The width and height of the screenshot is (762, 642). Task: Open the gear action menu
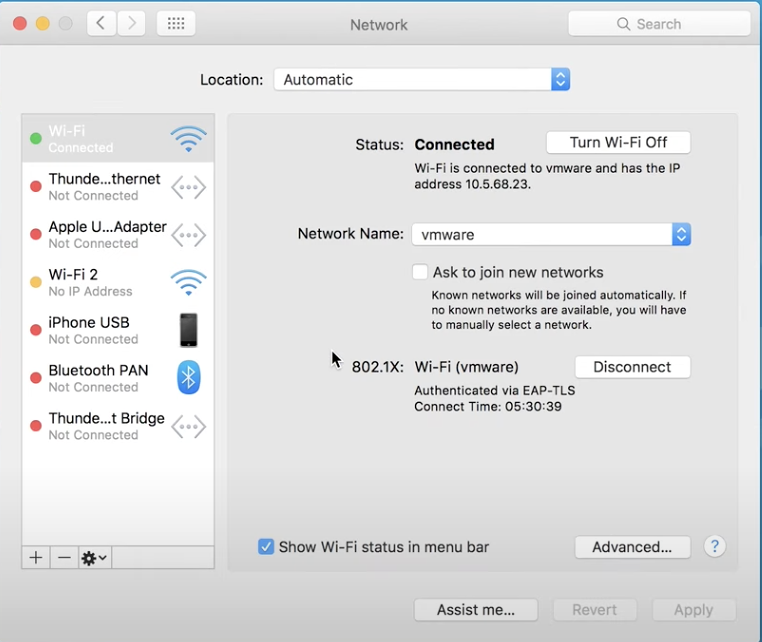95,558
